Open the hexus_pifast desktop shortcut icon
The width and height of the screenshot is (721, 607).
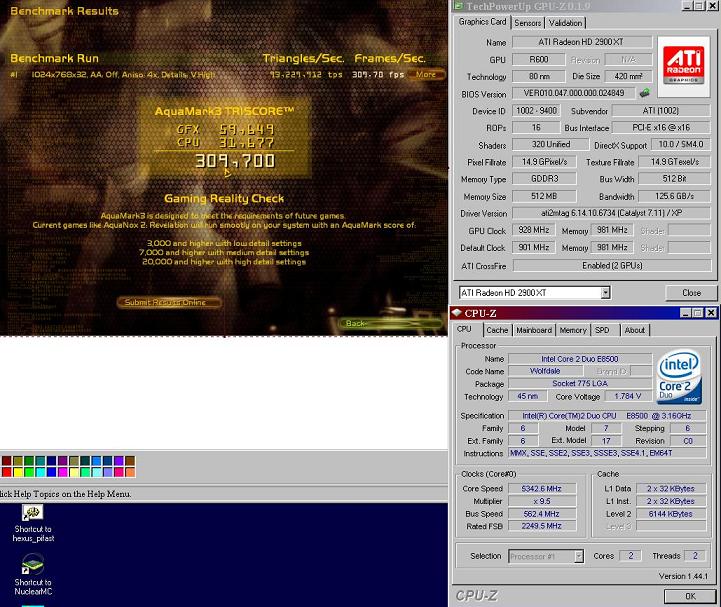coord(32,513)
